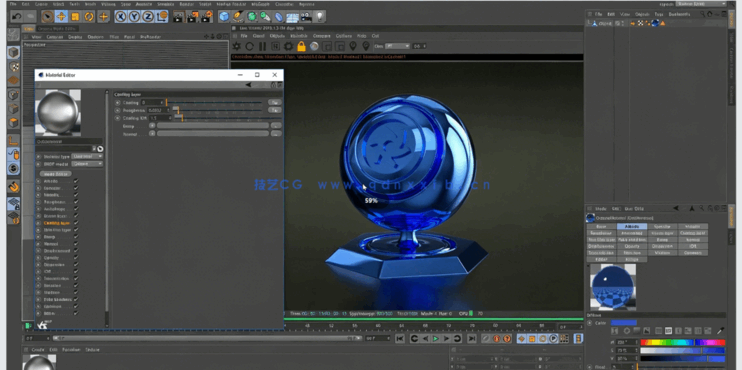
Task: Open Objects menu in Live Viewer
Action: pos(277,36)
